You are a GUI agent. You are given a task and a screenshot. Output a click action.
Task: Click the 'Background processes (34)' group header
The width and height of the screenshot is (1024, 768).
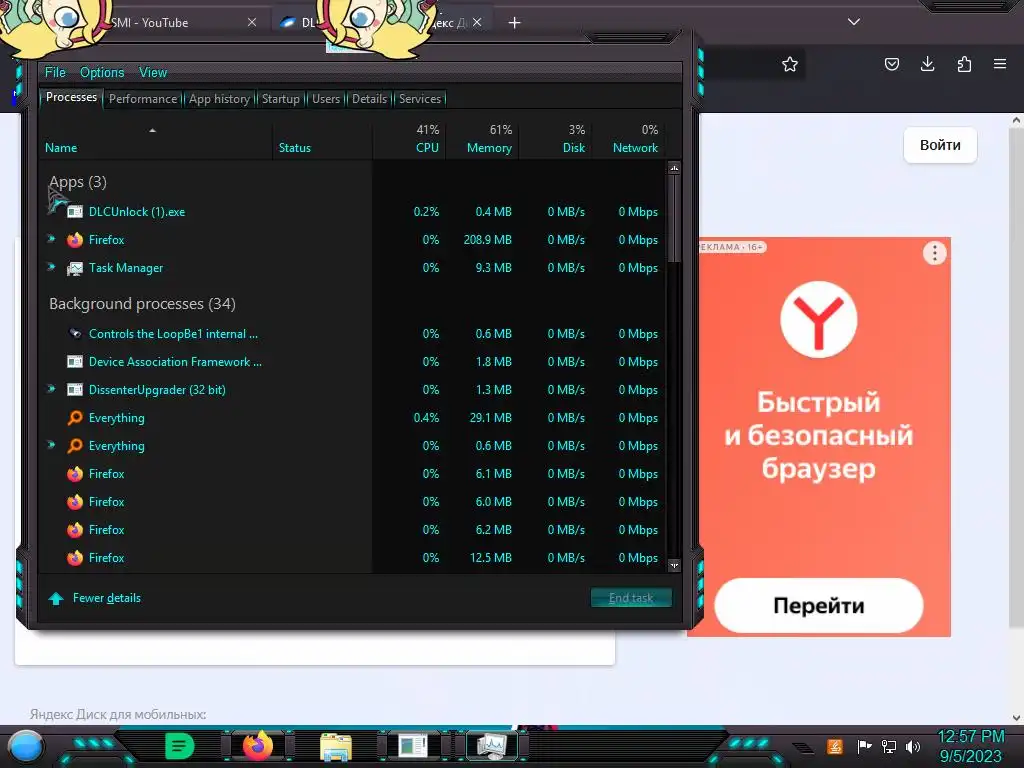tap(142, 304)
